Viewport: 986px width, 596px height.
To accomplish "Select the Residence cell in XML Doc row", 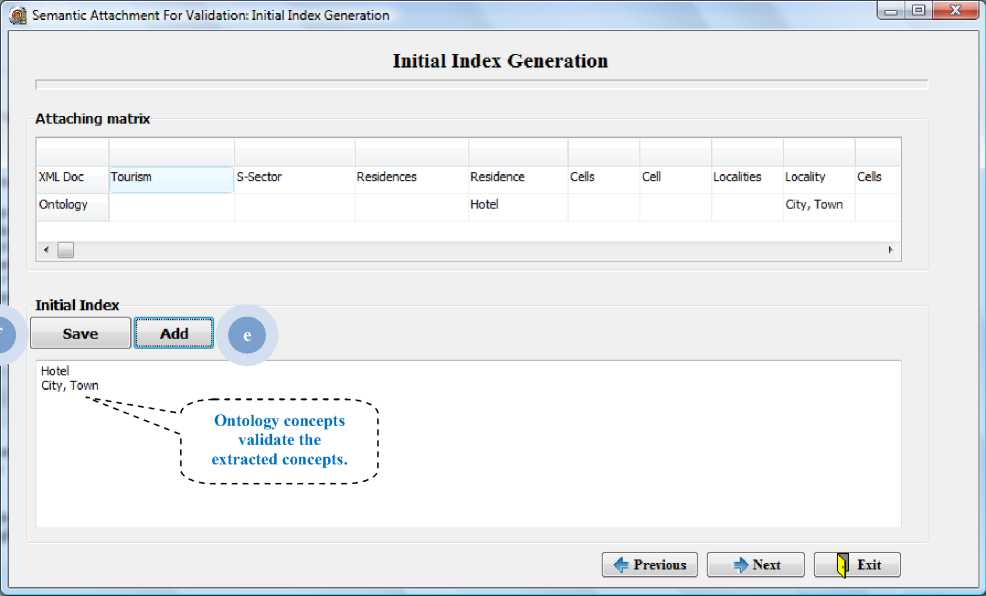I will 518,179.
